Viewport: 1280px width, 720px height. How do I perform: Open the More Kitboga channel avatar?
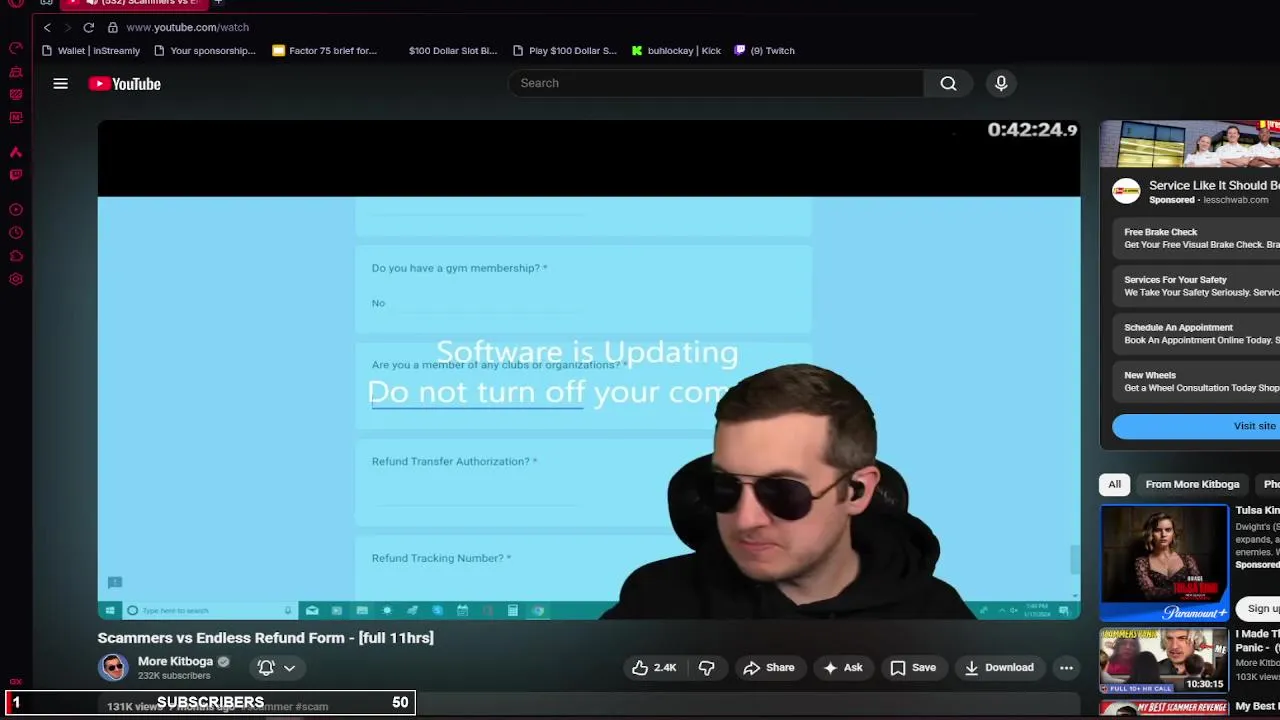(113, 667)
